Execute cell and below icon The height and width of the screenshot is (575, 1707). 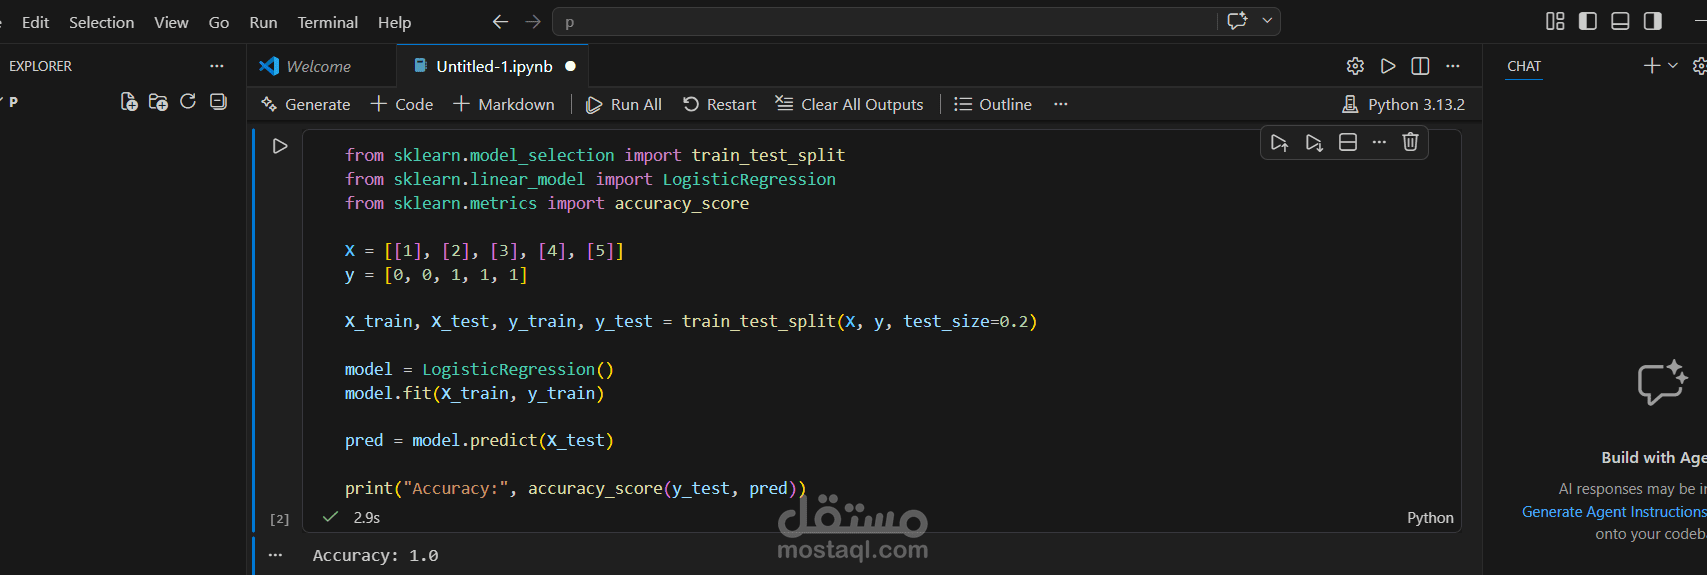point(1314,142)
